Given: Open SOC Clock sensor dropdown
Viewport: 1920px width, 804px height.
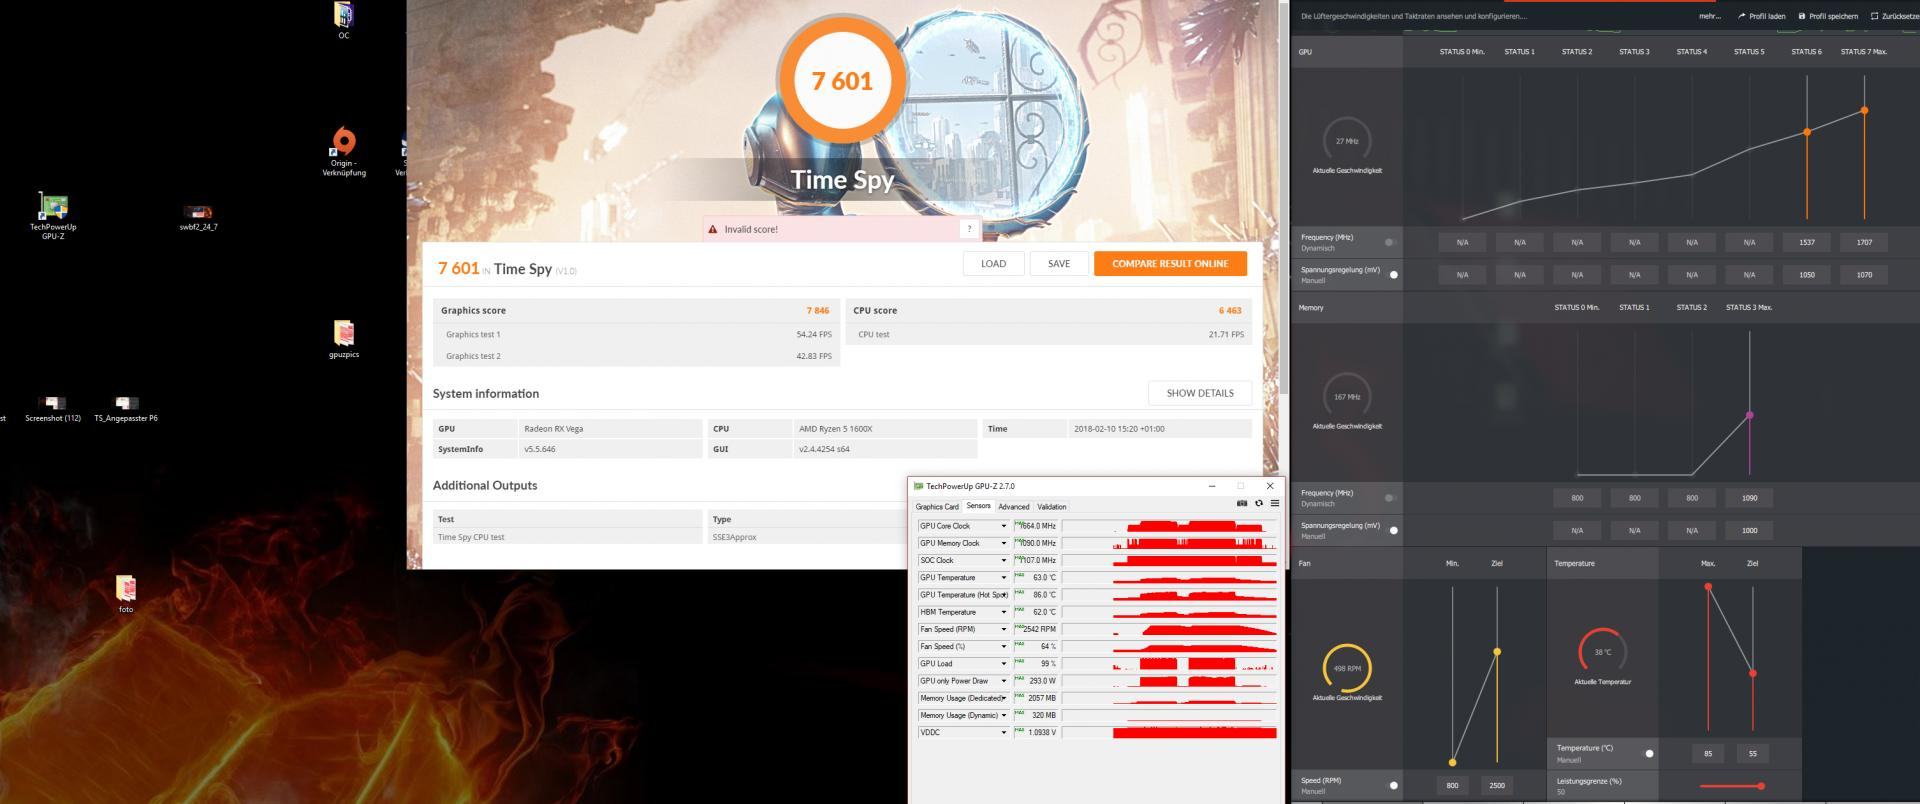Looking at the screenshot, I should click(x=1003, y=560).
